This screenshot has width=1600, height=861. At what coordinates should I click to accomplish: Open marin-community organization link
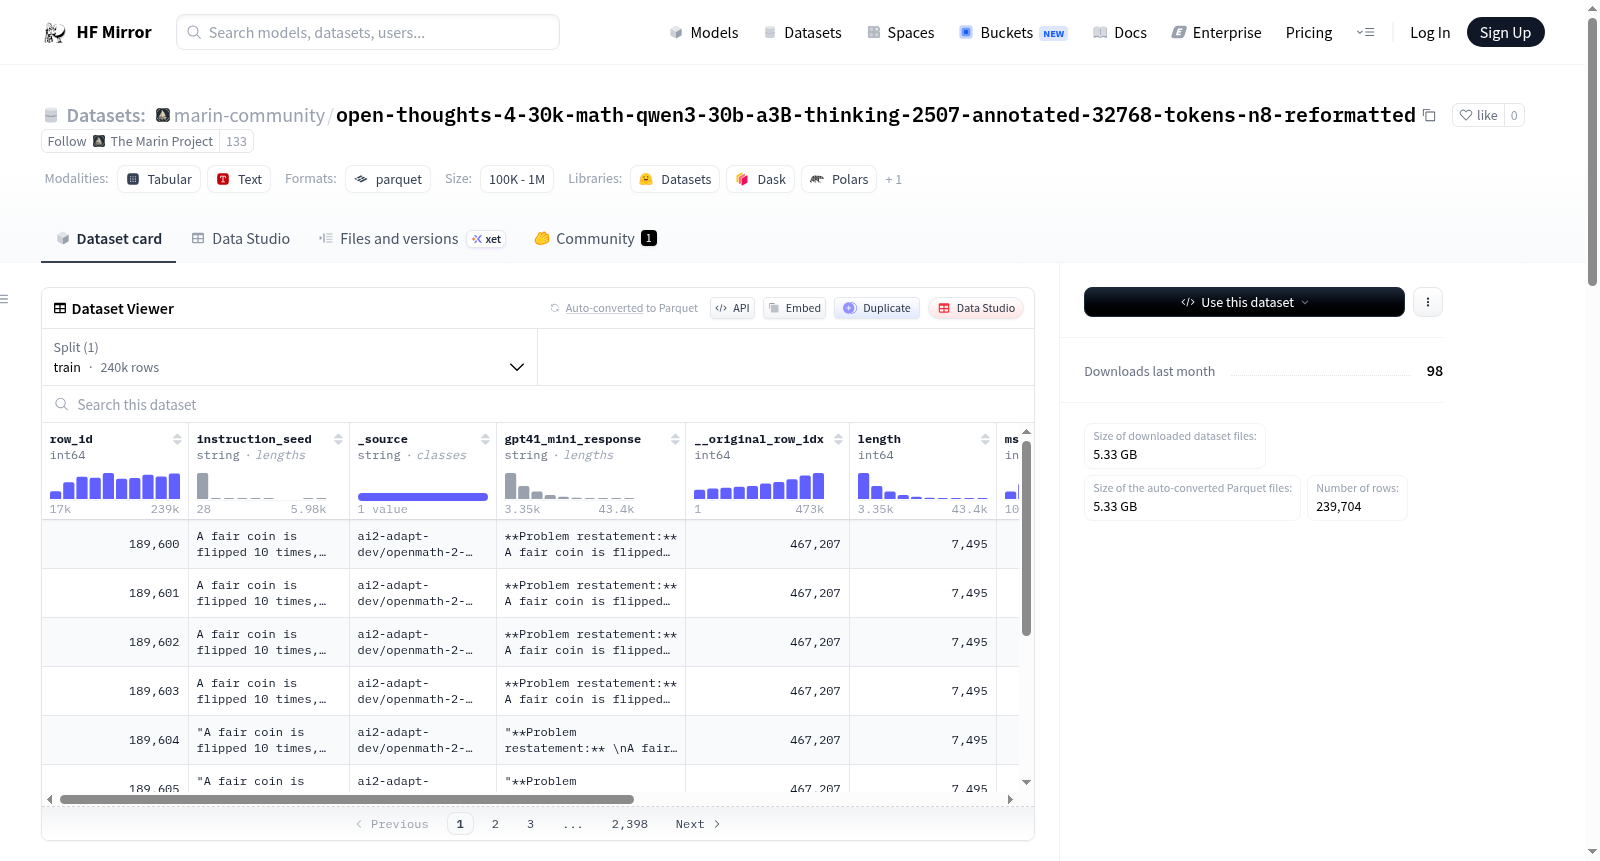click(249, 115)
